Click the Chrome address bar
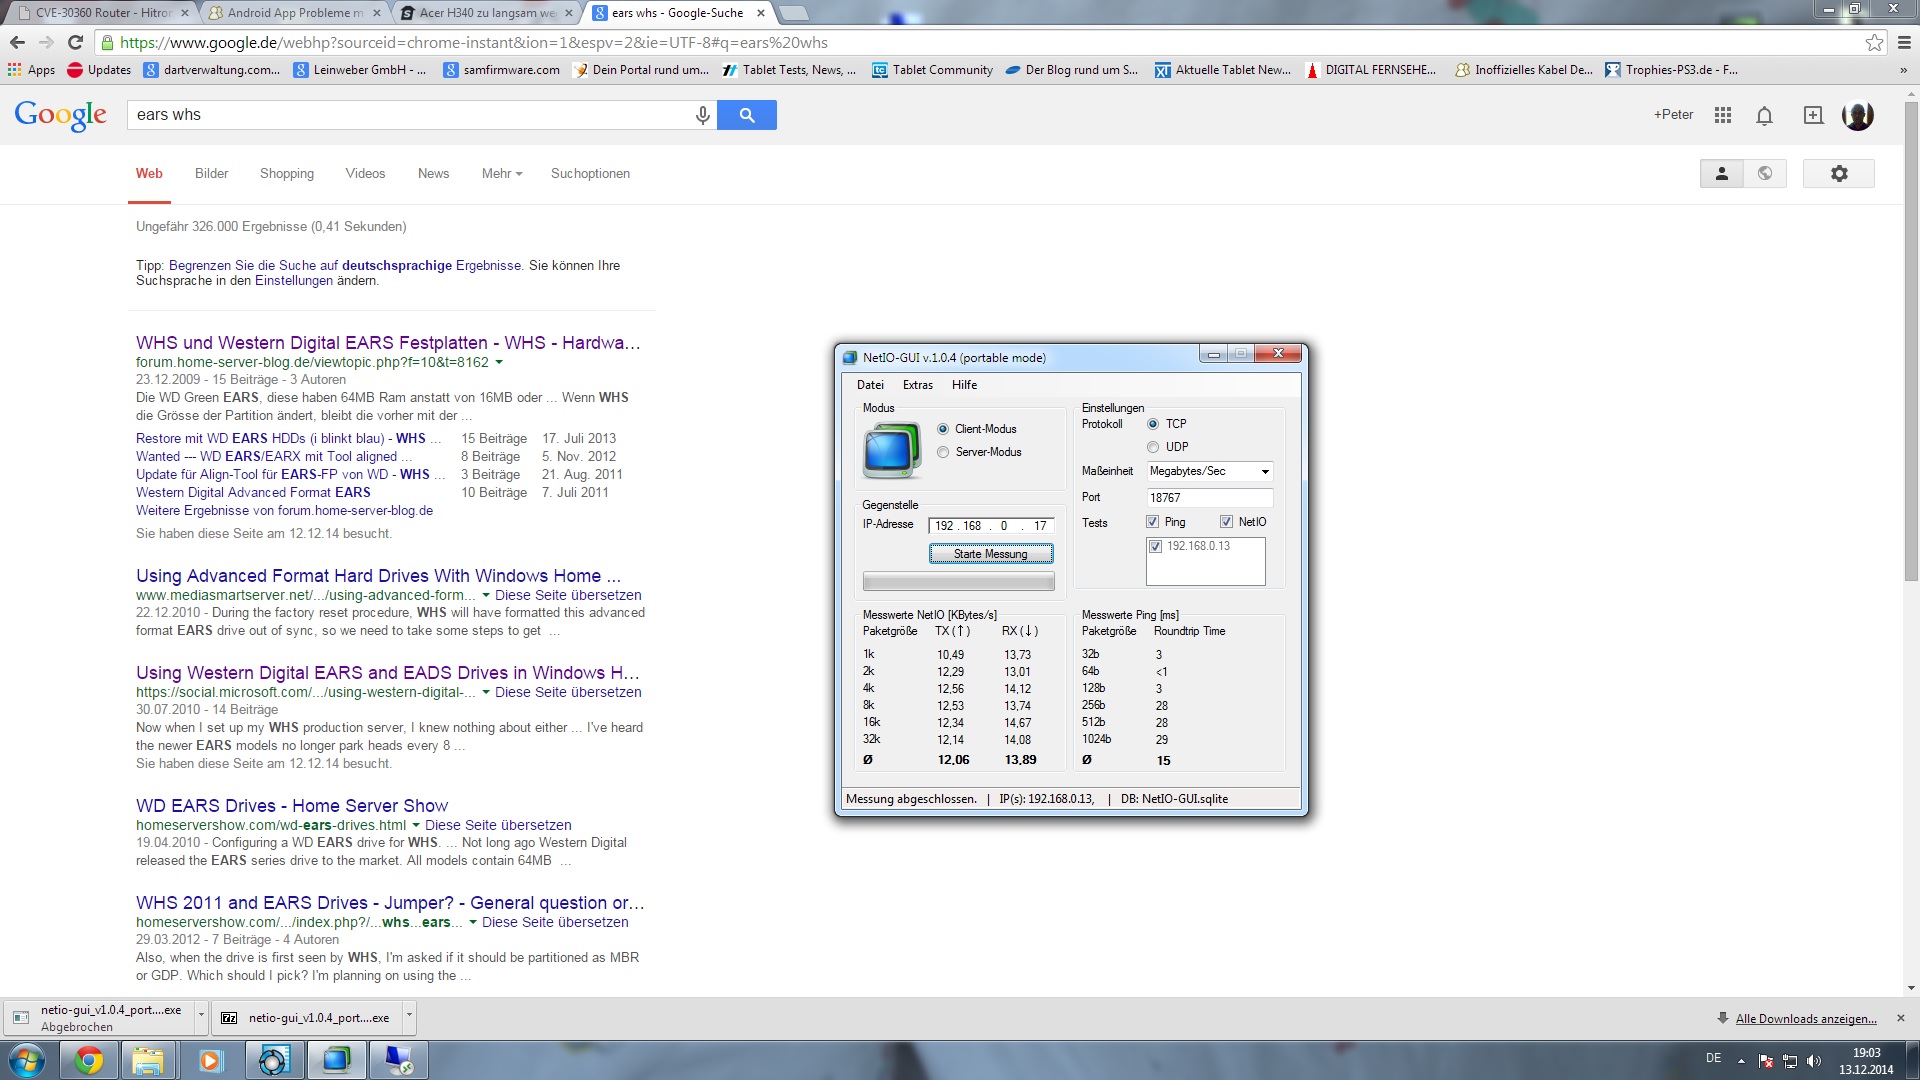 coord(980,43)
